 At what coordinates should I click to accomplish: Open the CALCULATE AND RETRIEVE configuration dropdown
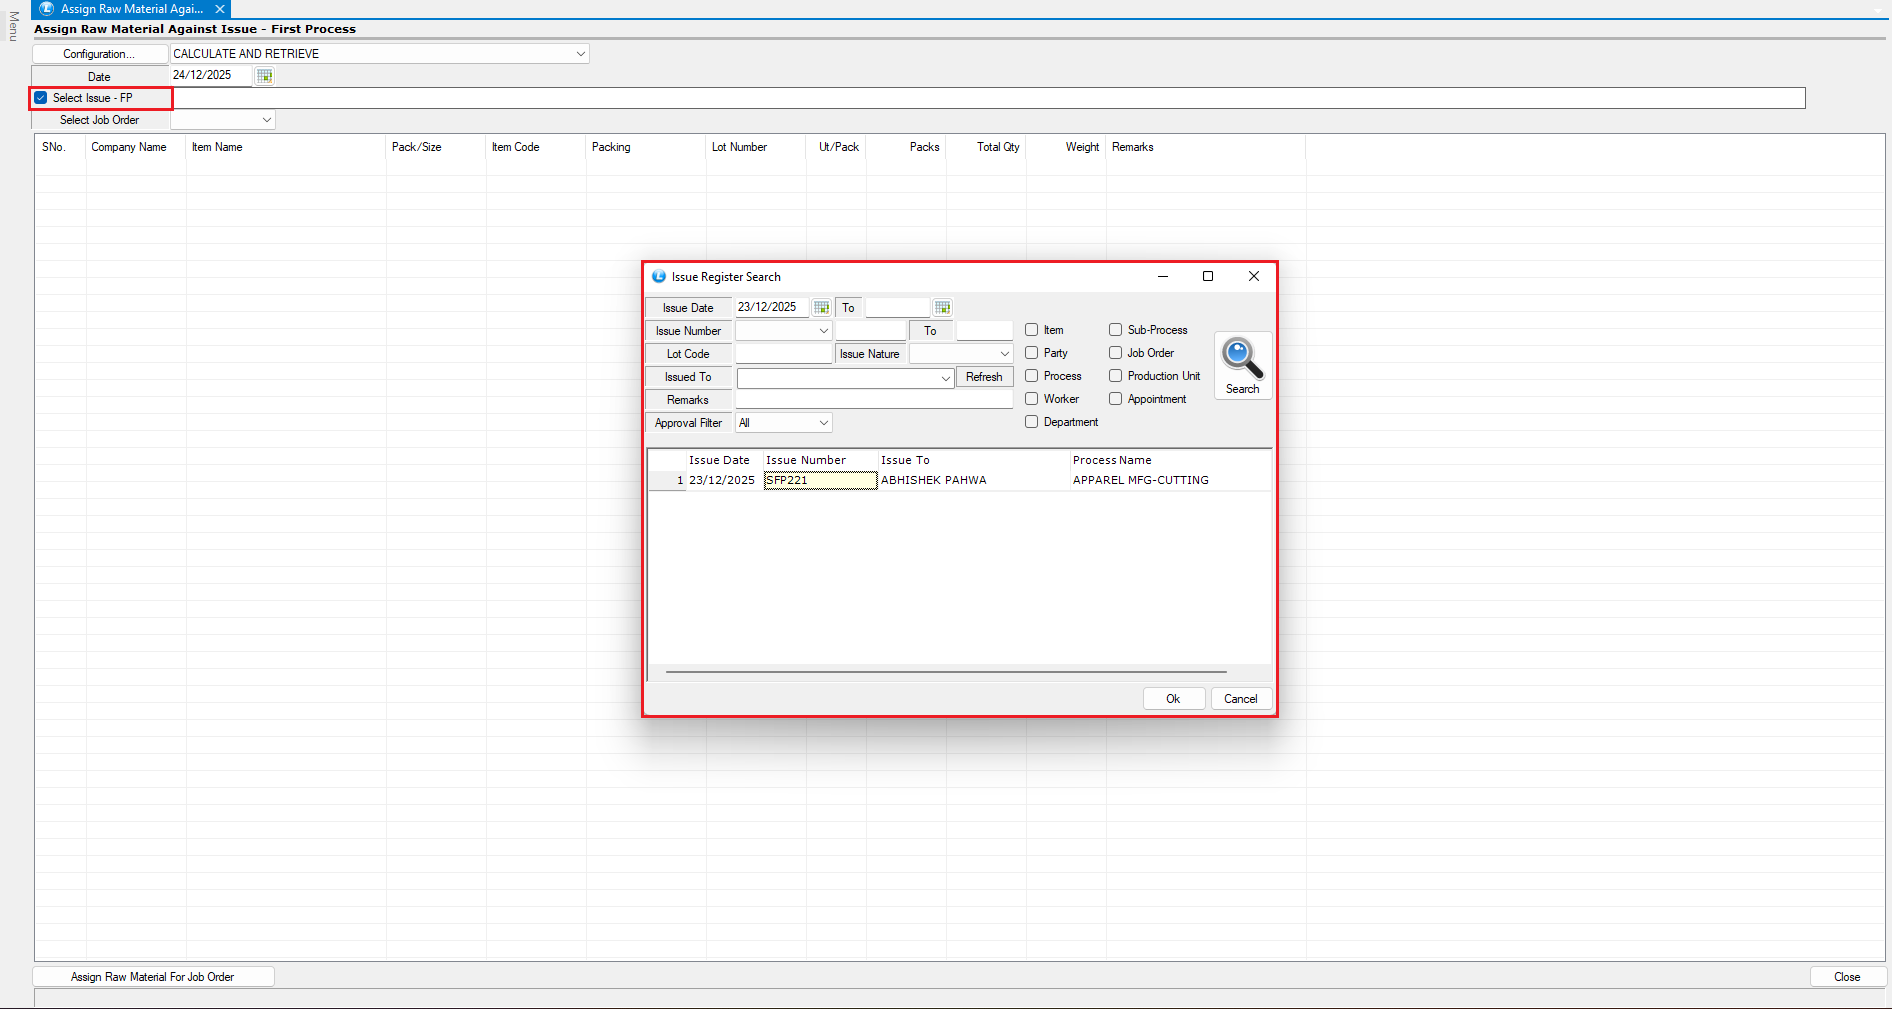(580, 54)
